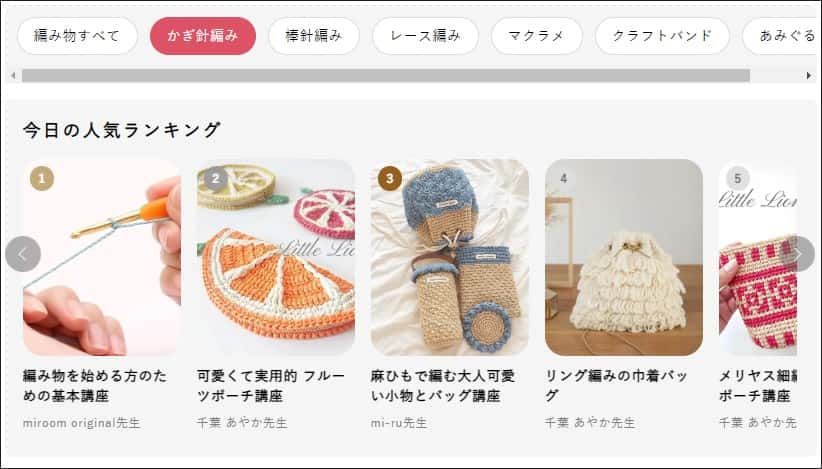Click the next carousel arrow button

coord(797,254)
